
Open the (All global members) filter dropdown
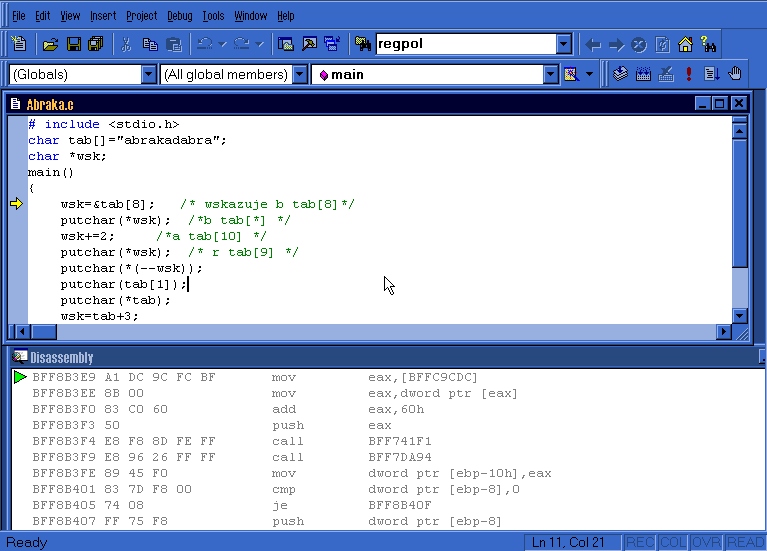coord(300,74)
